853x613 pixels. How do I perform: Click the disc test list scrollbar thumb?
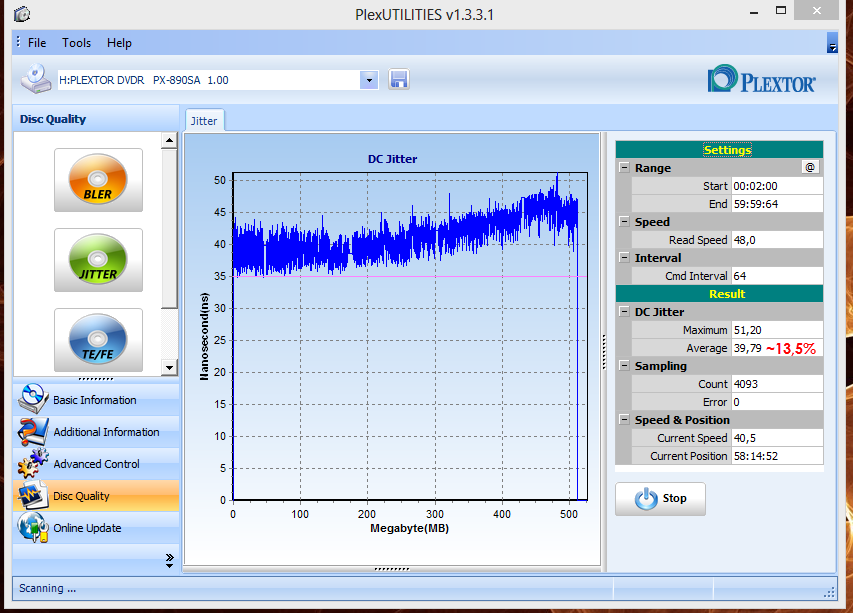tap(169, 228)
